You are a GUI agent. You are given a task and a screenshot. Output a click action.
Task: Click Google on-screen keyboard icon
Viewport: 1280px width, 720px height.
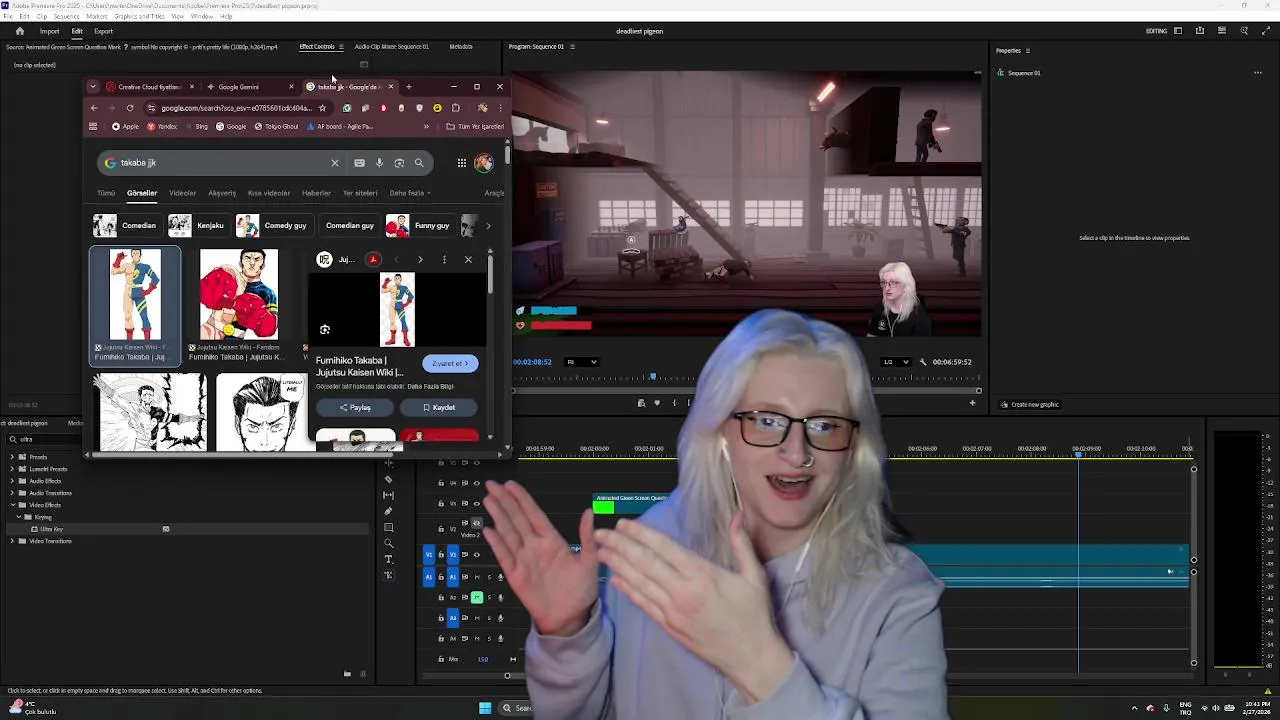[x=359, y=163]
